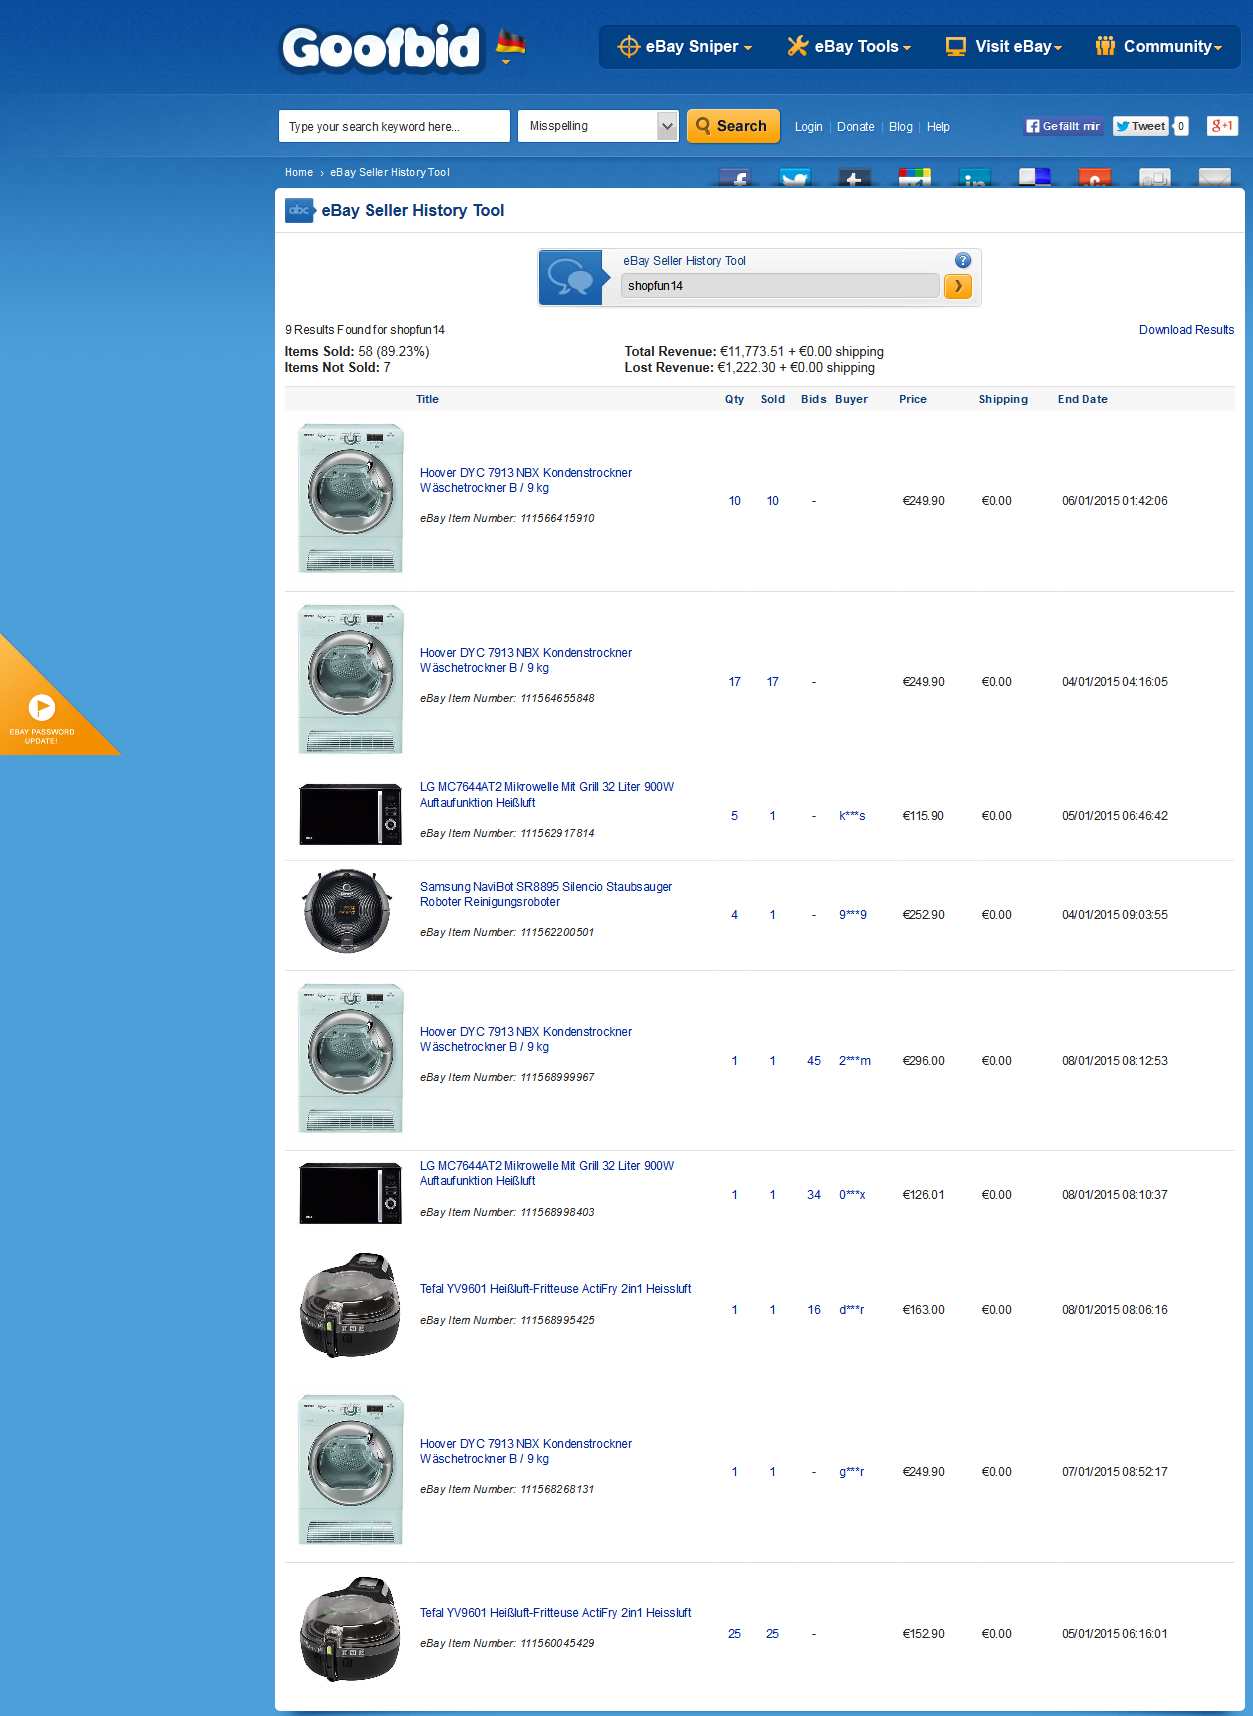Image resolution: width=1253 pixels, height=1716 pixels.
Task: Open Samsung NaviBot SR8895 listing title
Action: click(546, 894)
